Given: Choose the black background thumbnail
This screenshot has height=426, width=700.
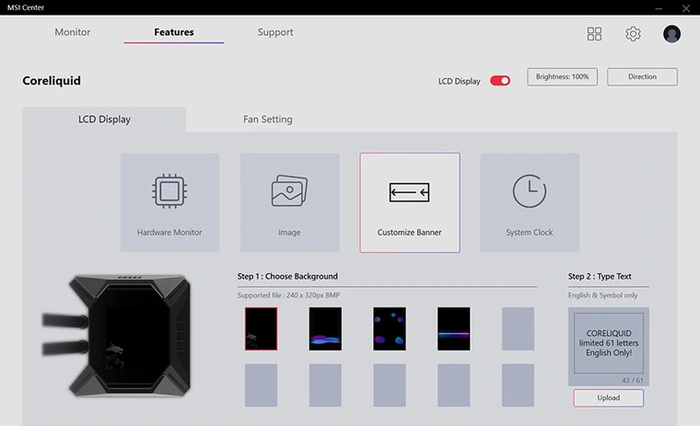Looking at the screenshot, I should pos(261,329).
